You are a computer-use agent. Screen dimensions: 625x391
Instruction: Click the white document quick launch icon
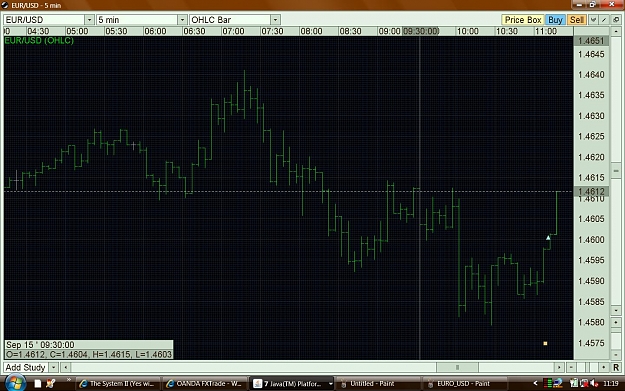[38, 383]
